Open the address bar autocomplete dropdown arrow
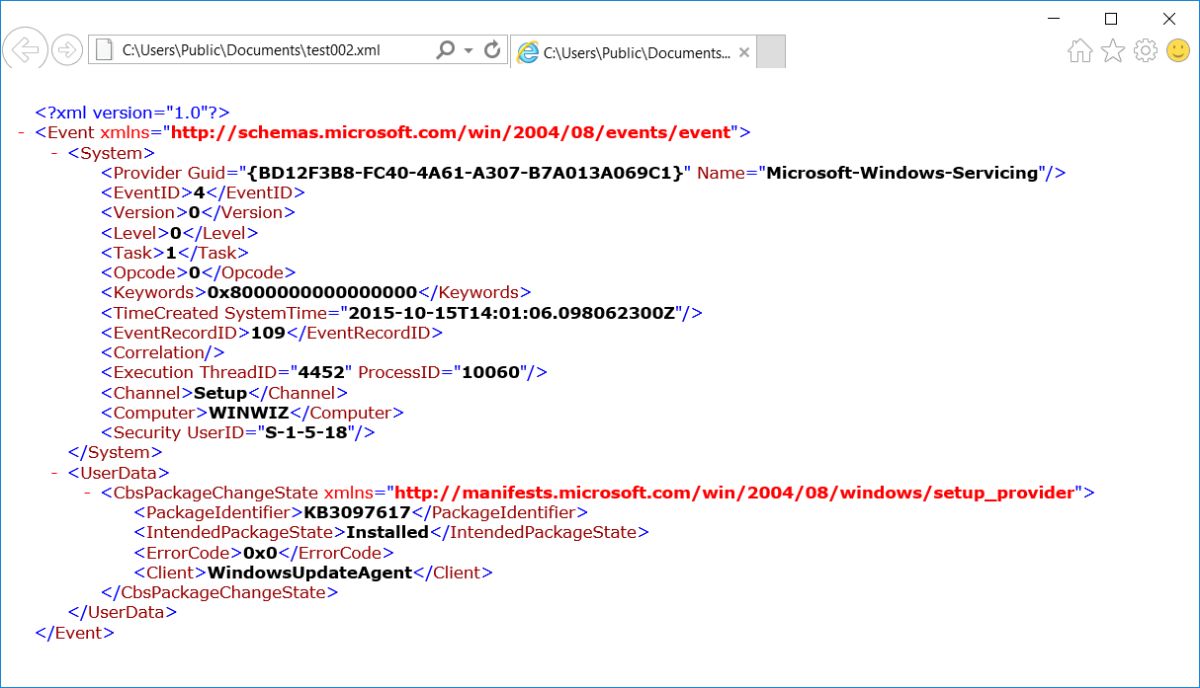The width and height of the screenshot is (1200, 688). point(468,50)
